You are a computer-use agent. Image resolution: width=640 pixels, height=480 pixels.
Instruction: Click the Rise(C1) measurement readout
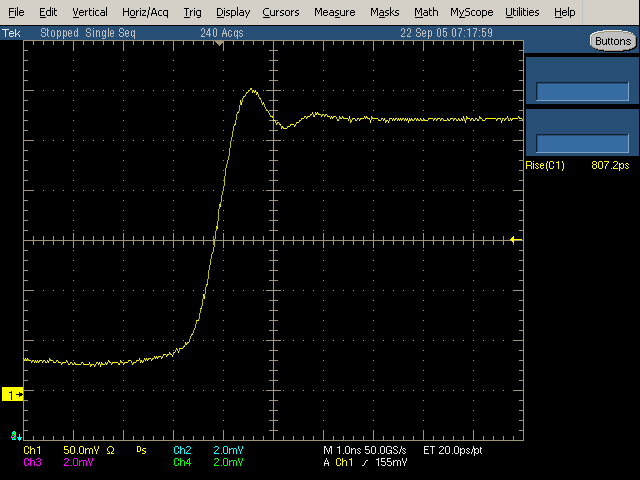coord(578,165)
